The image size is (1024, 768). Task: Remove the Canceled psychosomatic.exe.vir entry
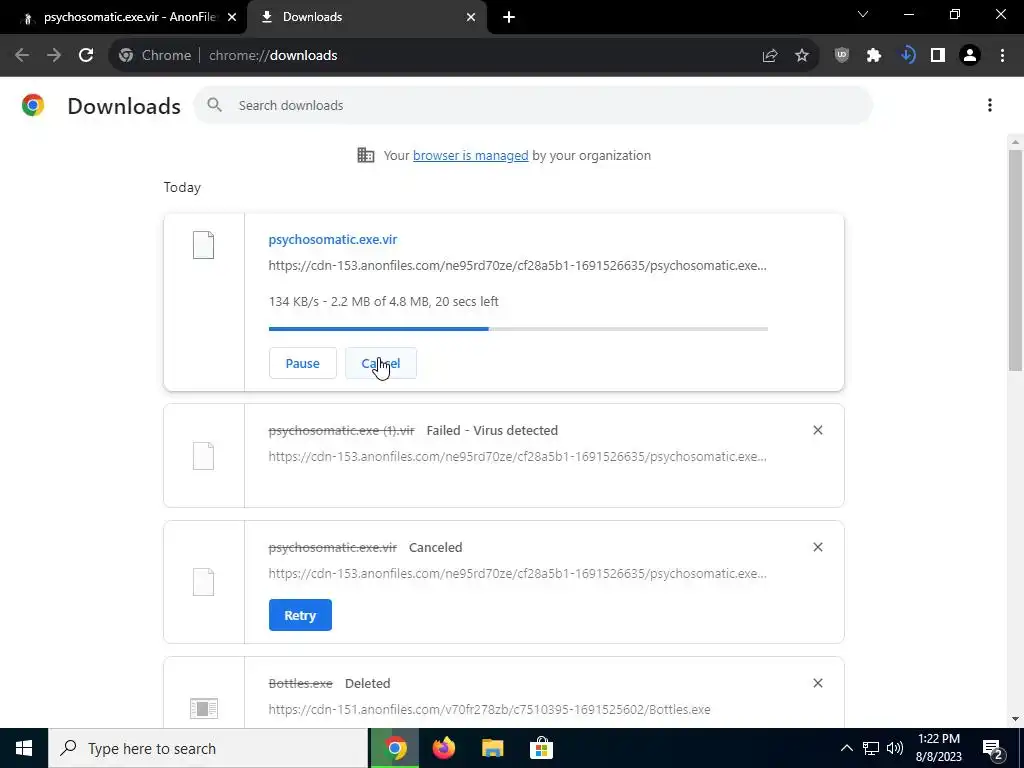click(x=818, y=547)
